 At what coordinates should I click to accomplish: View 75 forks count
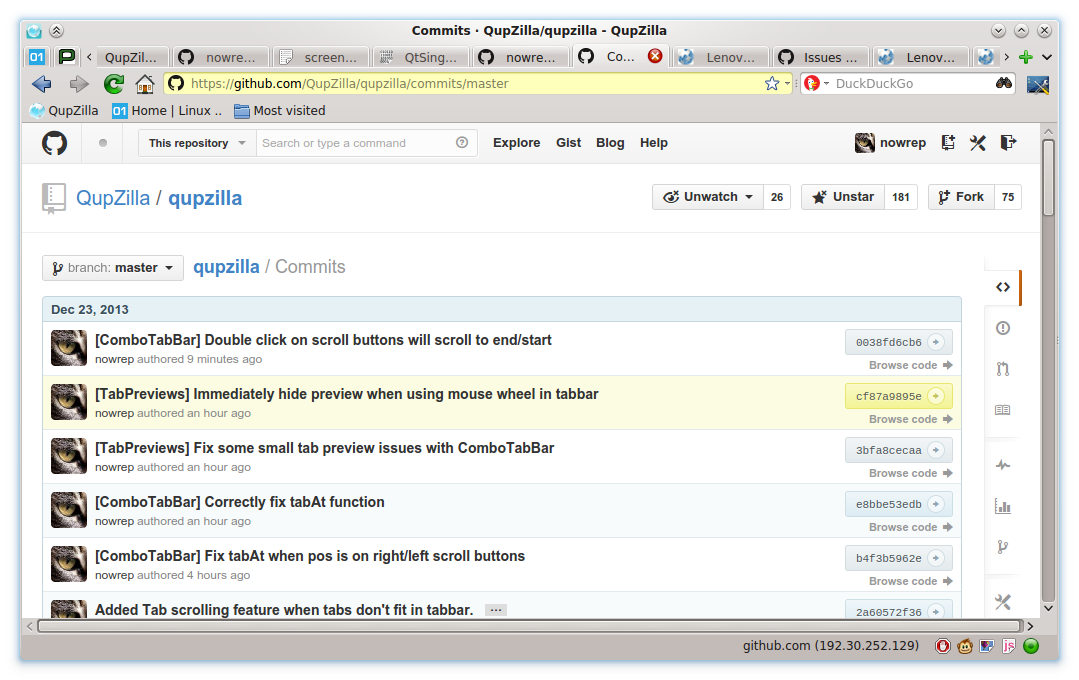pos(1007,197)
